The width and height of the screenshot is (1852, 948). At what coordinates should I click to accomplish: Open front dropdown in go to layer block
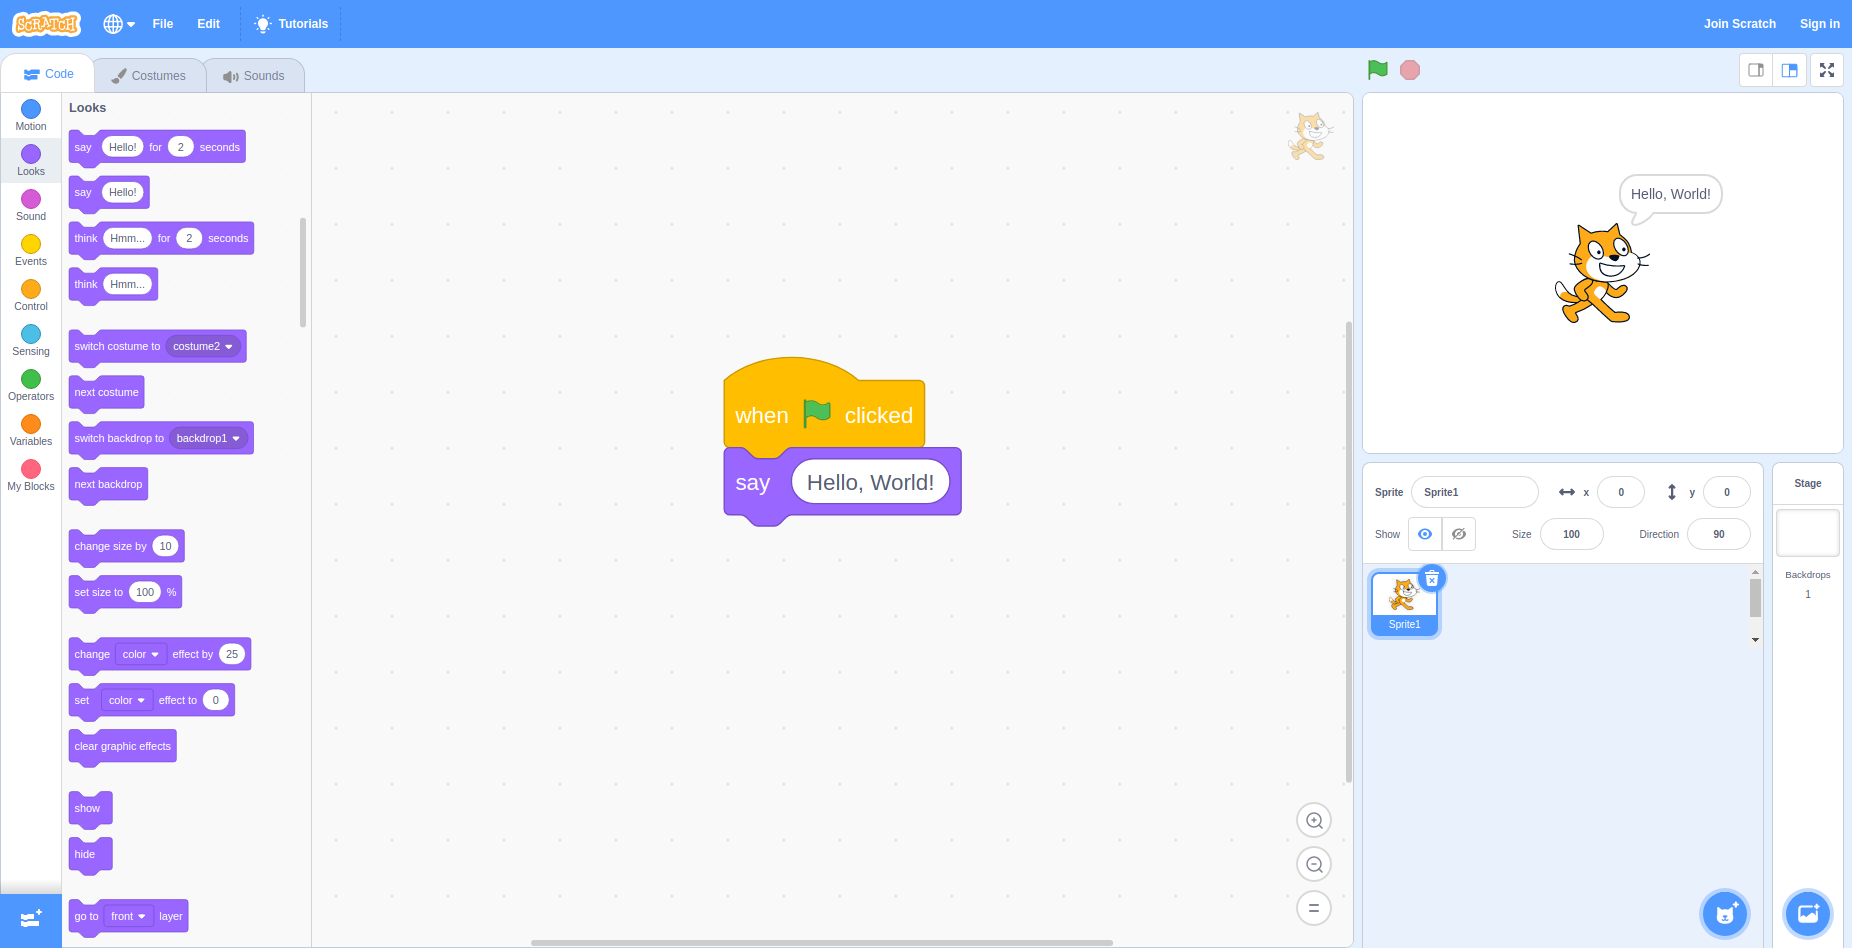tap(129, 917)
